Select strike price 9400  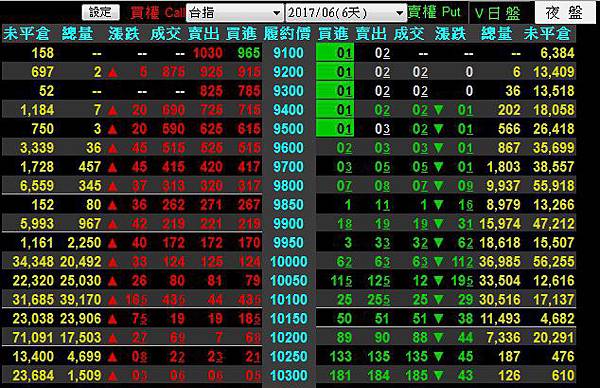(x=289, y=110)
